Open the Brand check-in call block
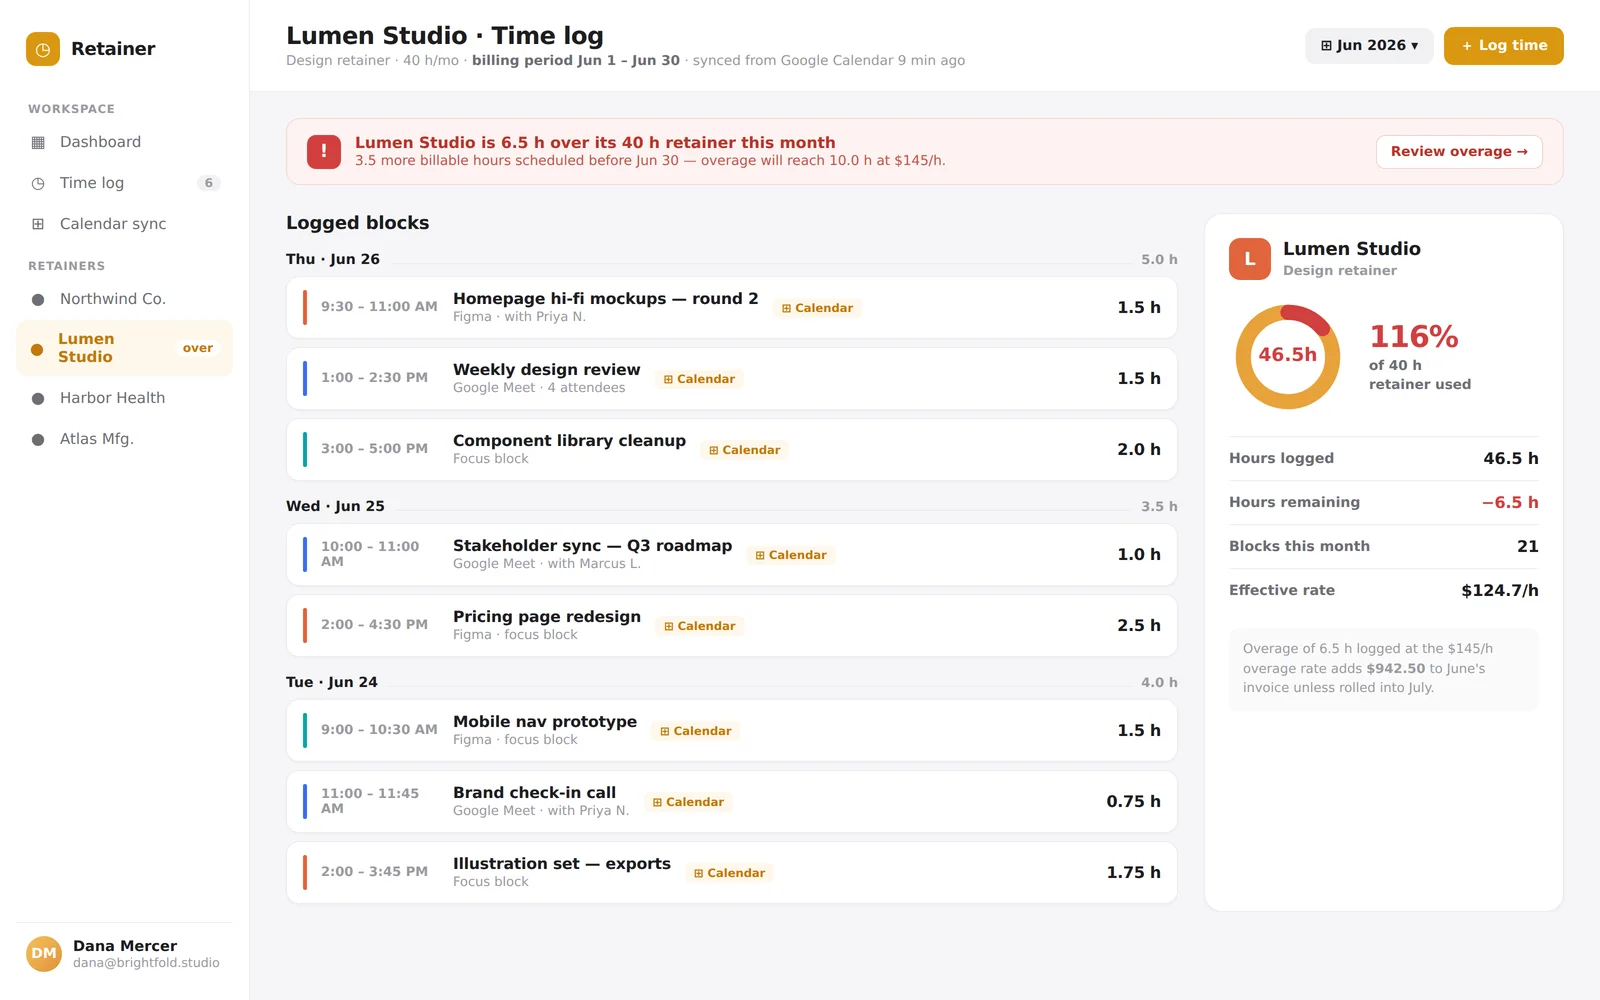This screenshot has width=1600, height=1000. click(x=732, y=802)
